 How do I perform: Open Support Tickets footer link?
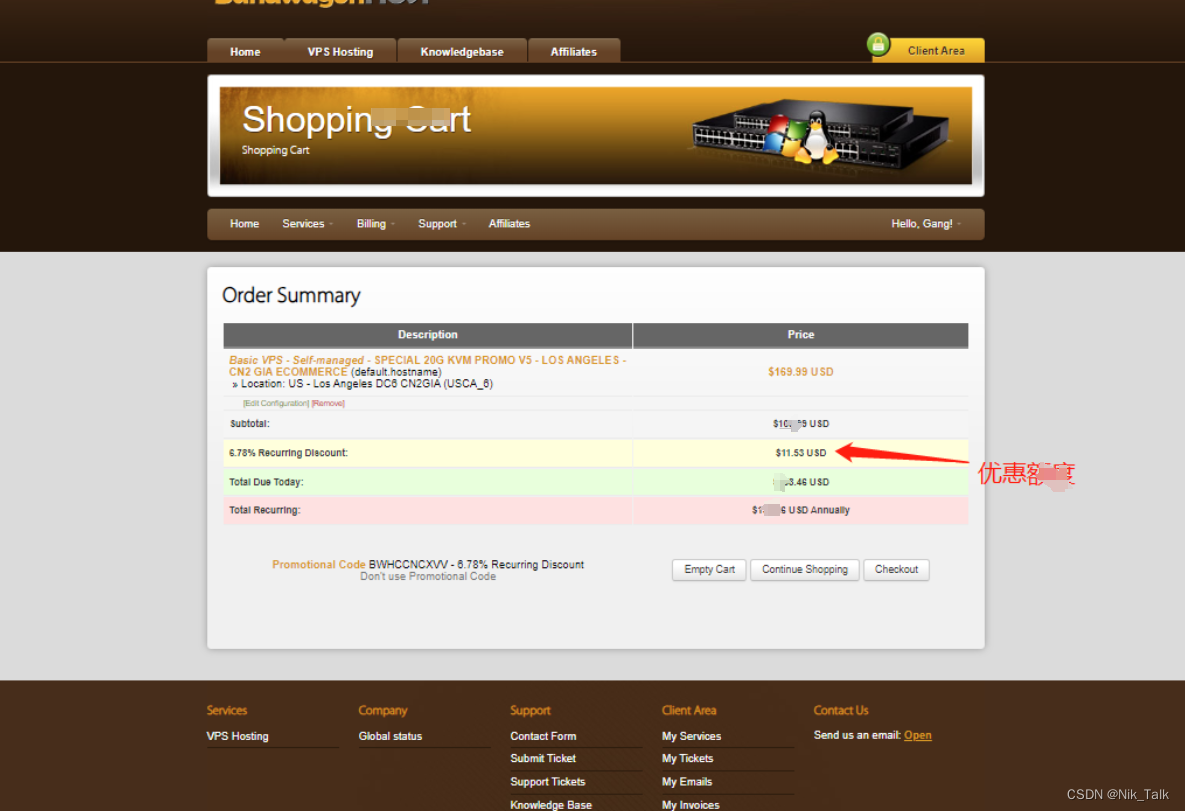[547, 782]
